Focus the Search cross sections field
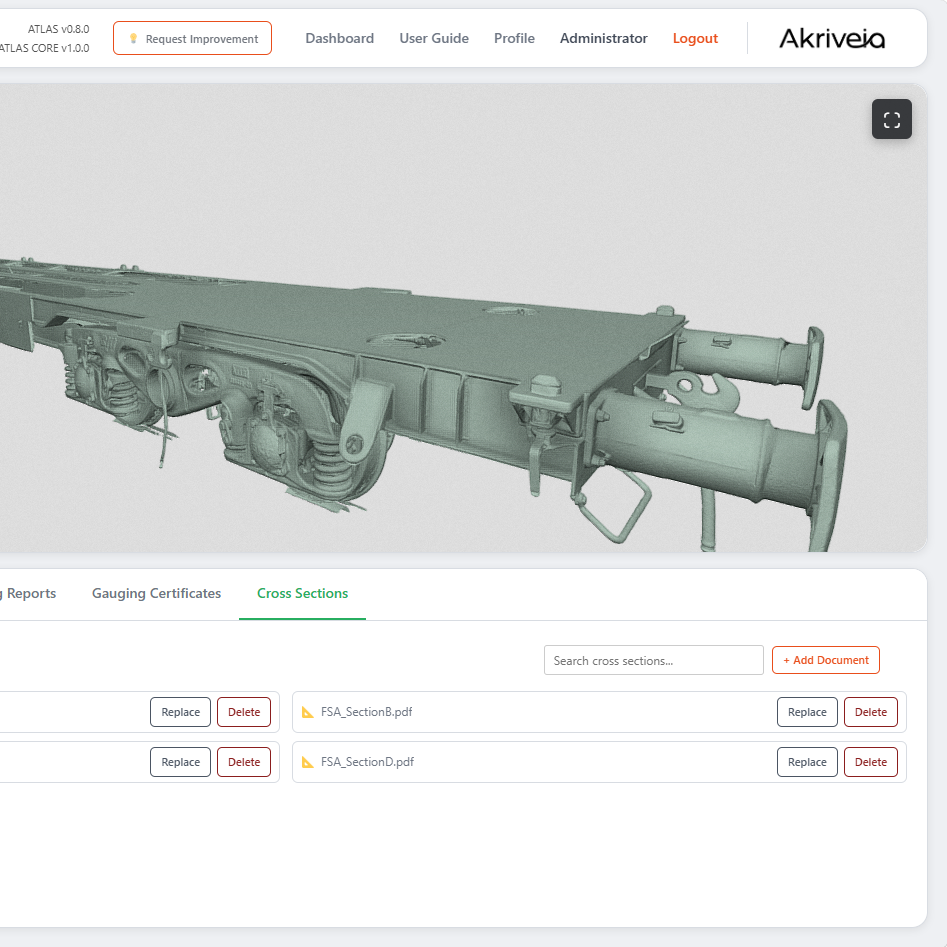Screen dimensions: 947x947 point(653,660)
